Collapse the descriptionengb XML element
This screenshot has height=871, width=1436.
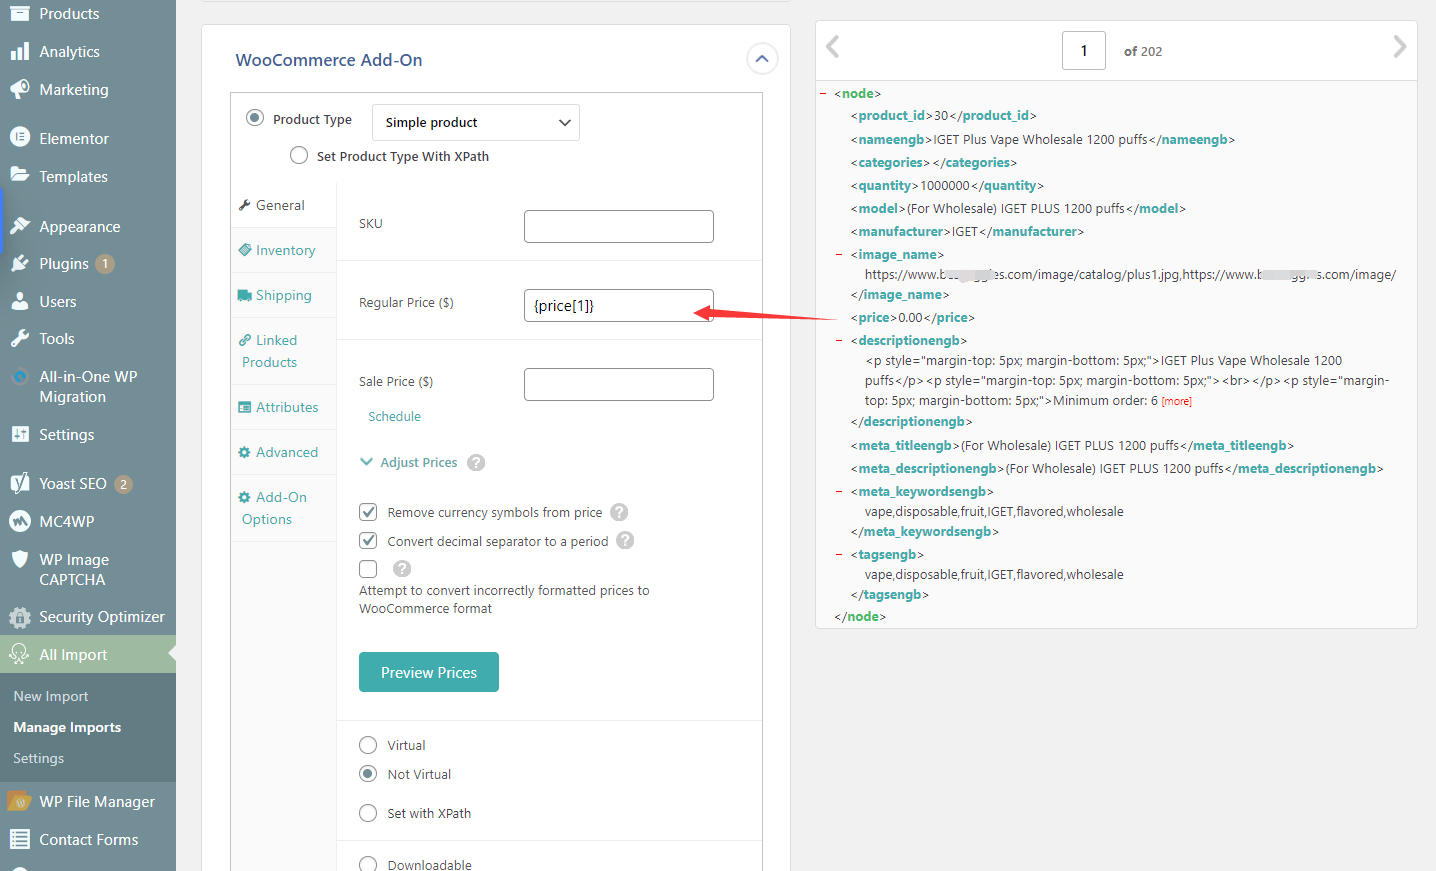(838, 341)
